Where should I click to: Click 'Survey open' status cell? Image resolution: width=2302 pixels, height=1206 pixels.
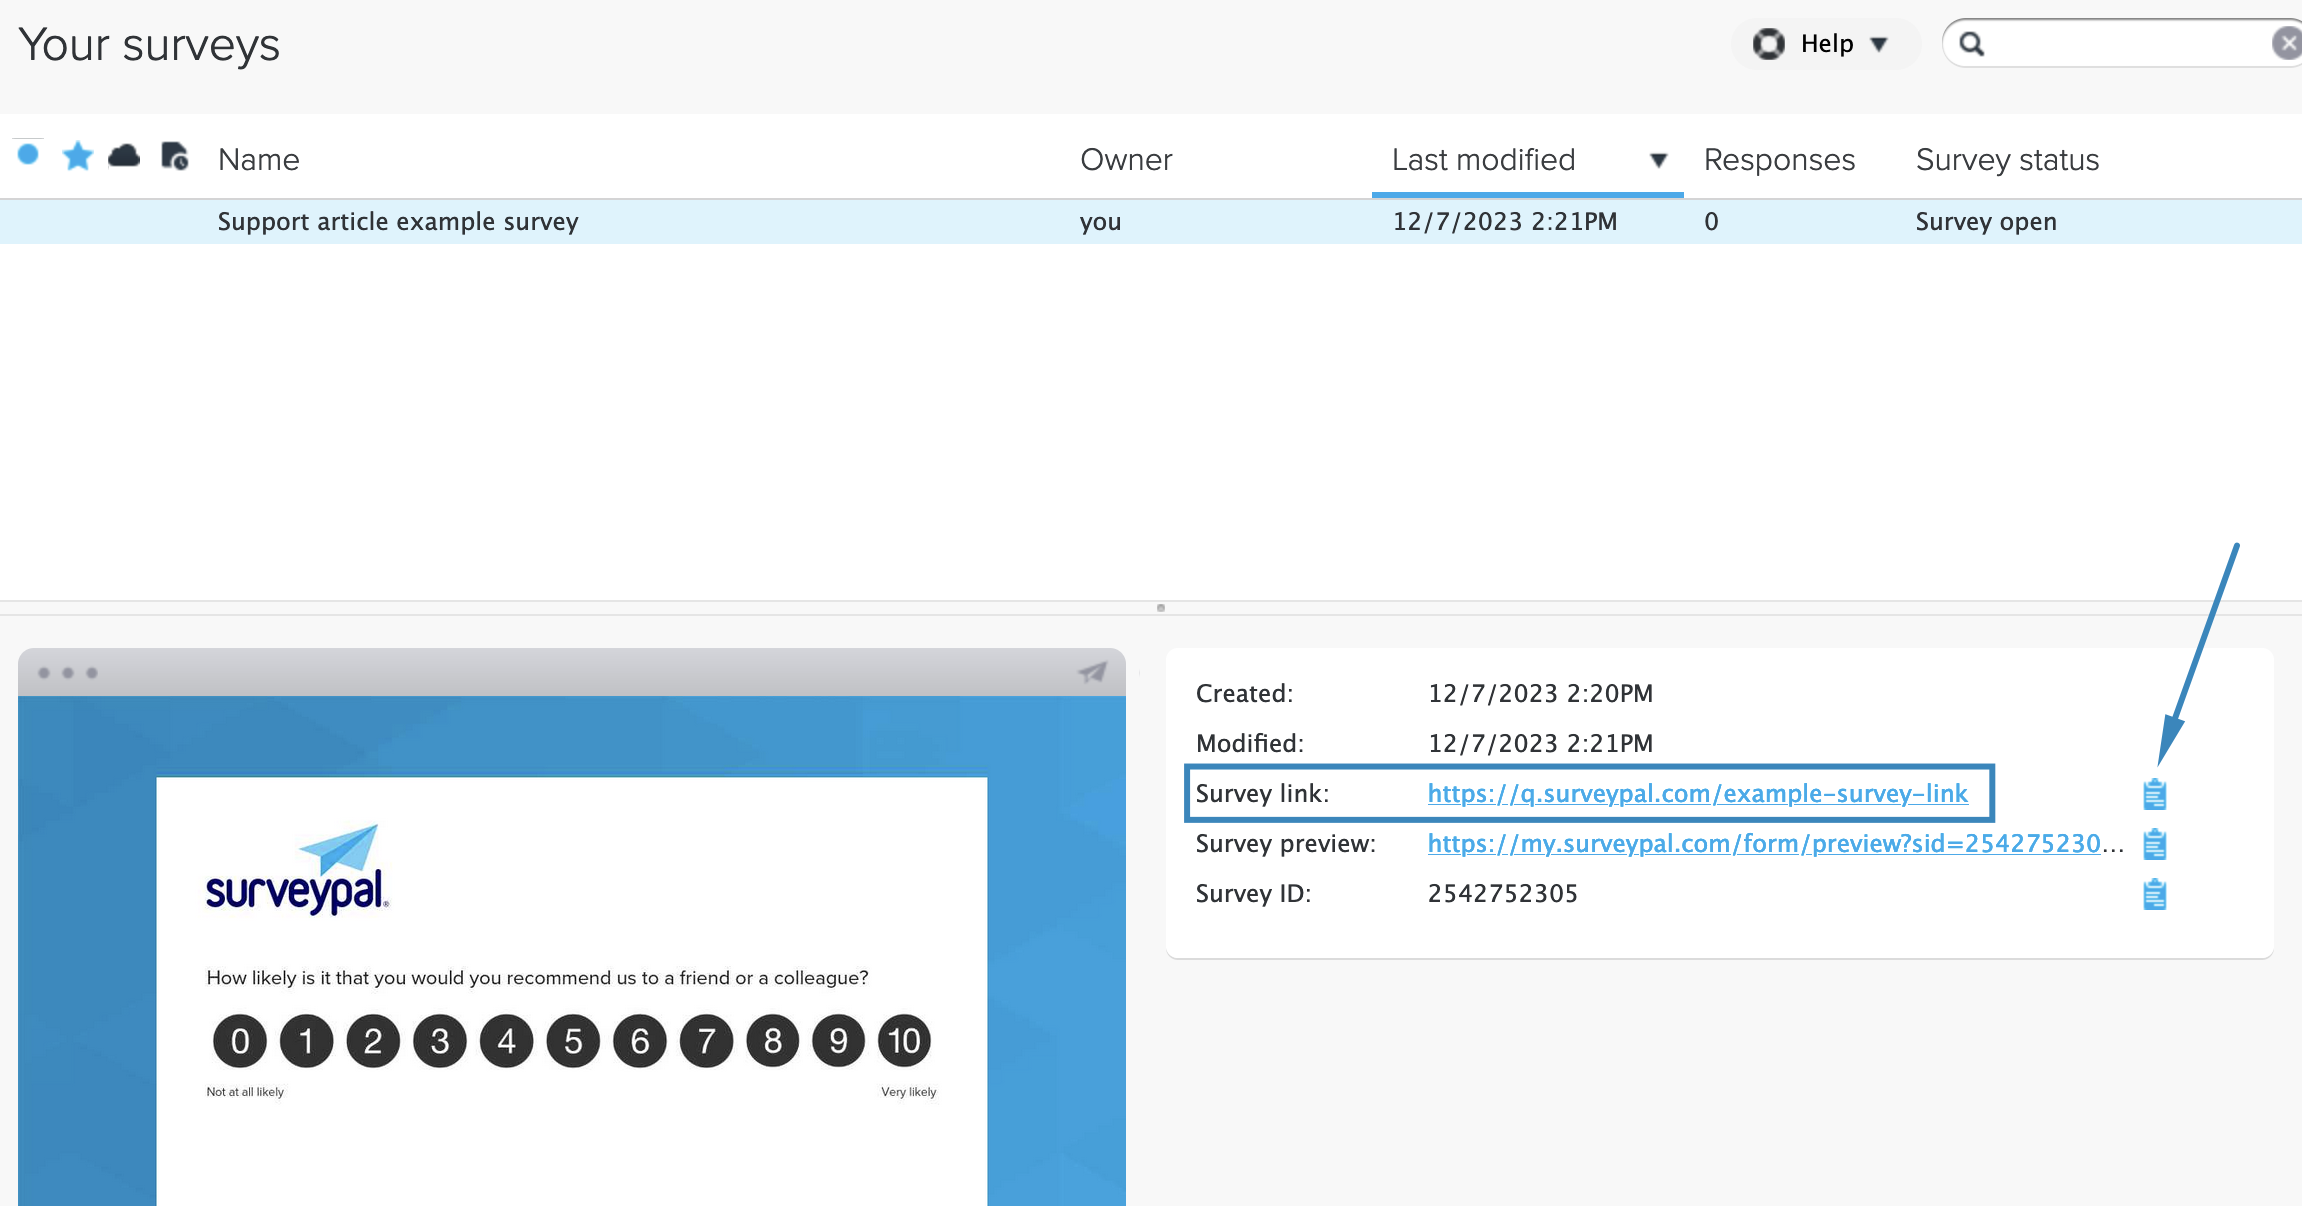pyautogui.click(x=1986, y=222)
